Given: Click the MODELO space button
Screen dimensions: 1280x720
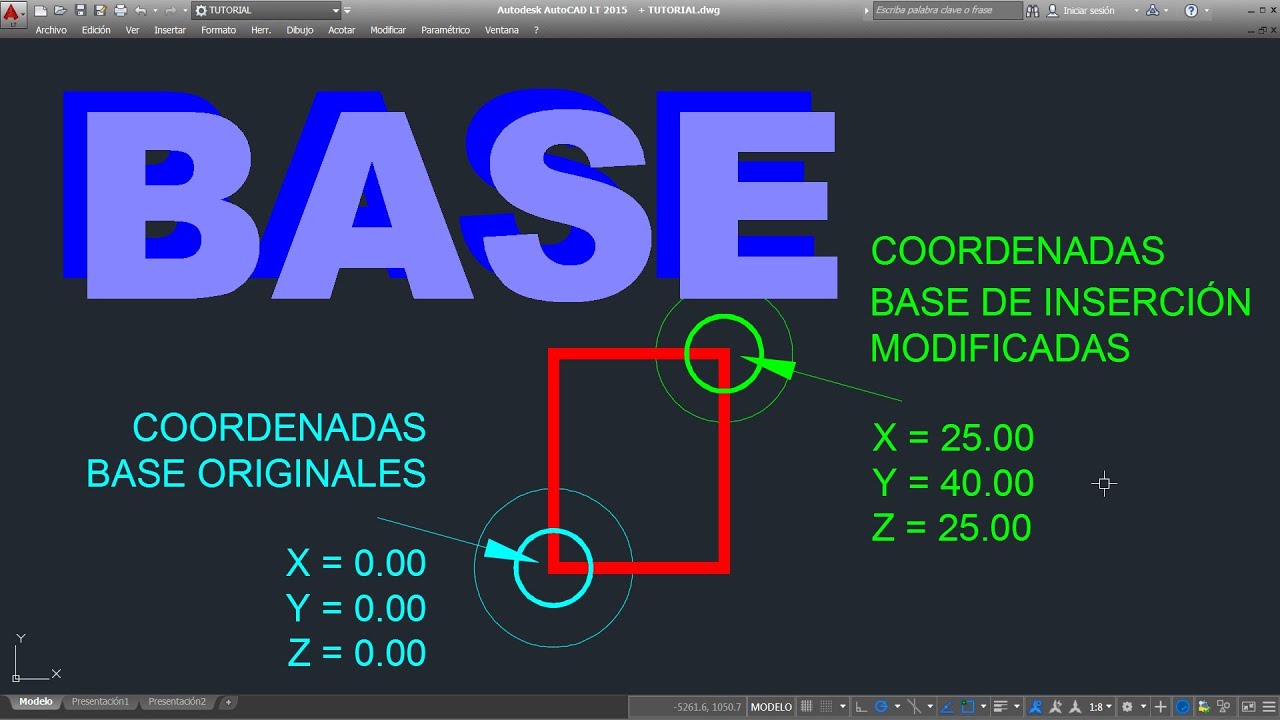Looking at the screenshot, I should pyautogui.click(x=771, y=707).
